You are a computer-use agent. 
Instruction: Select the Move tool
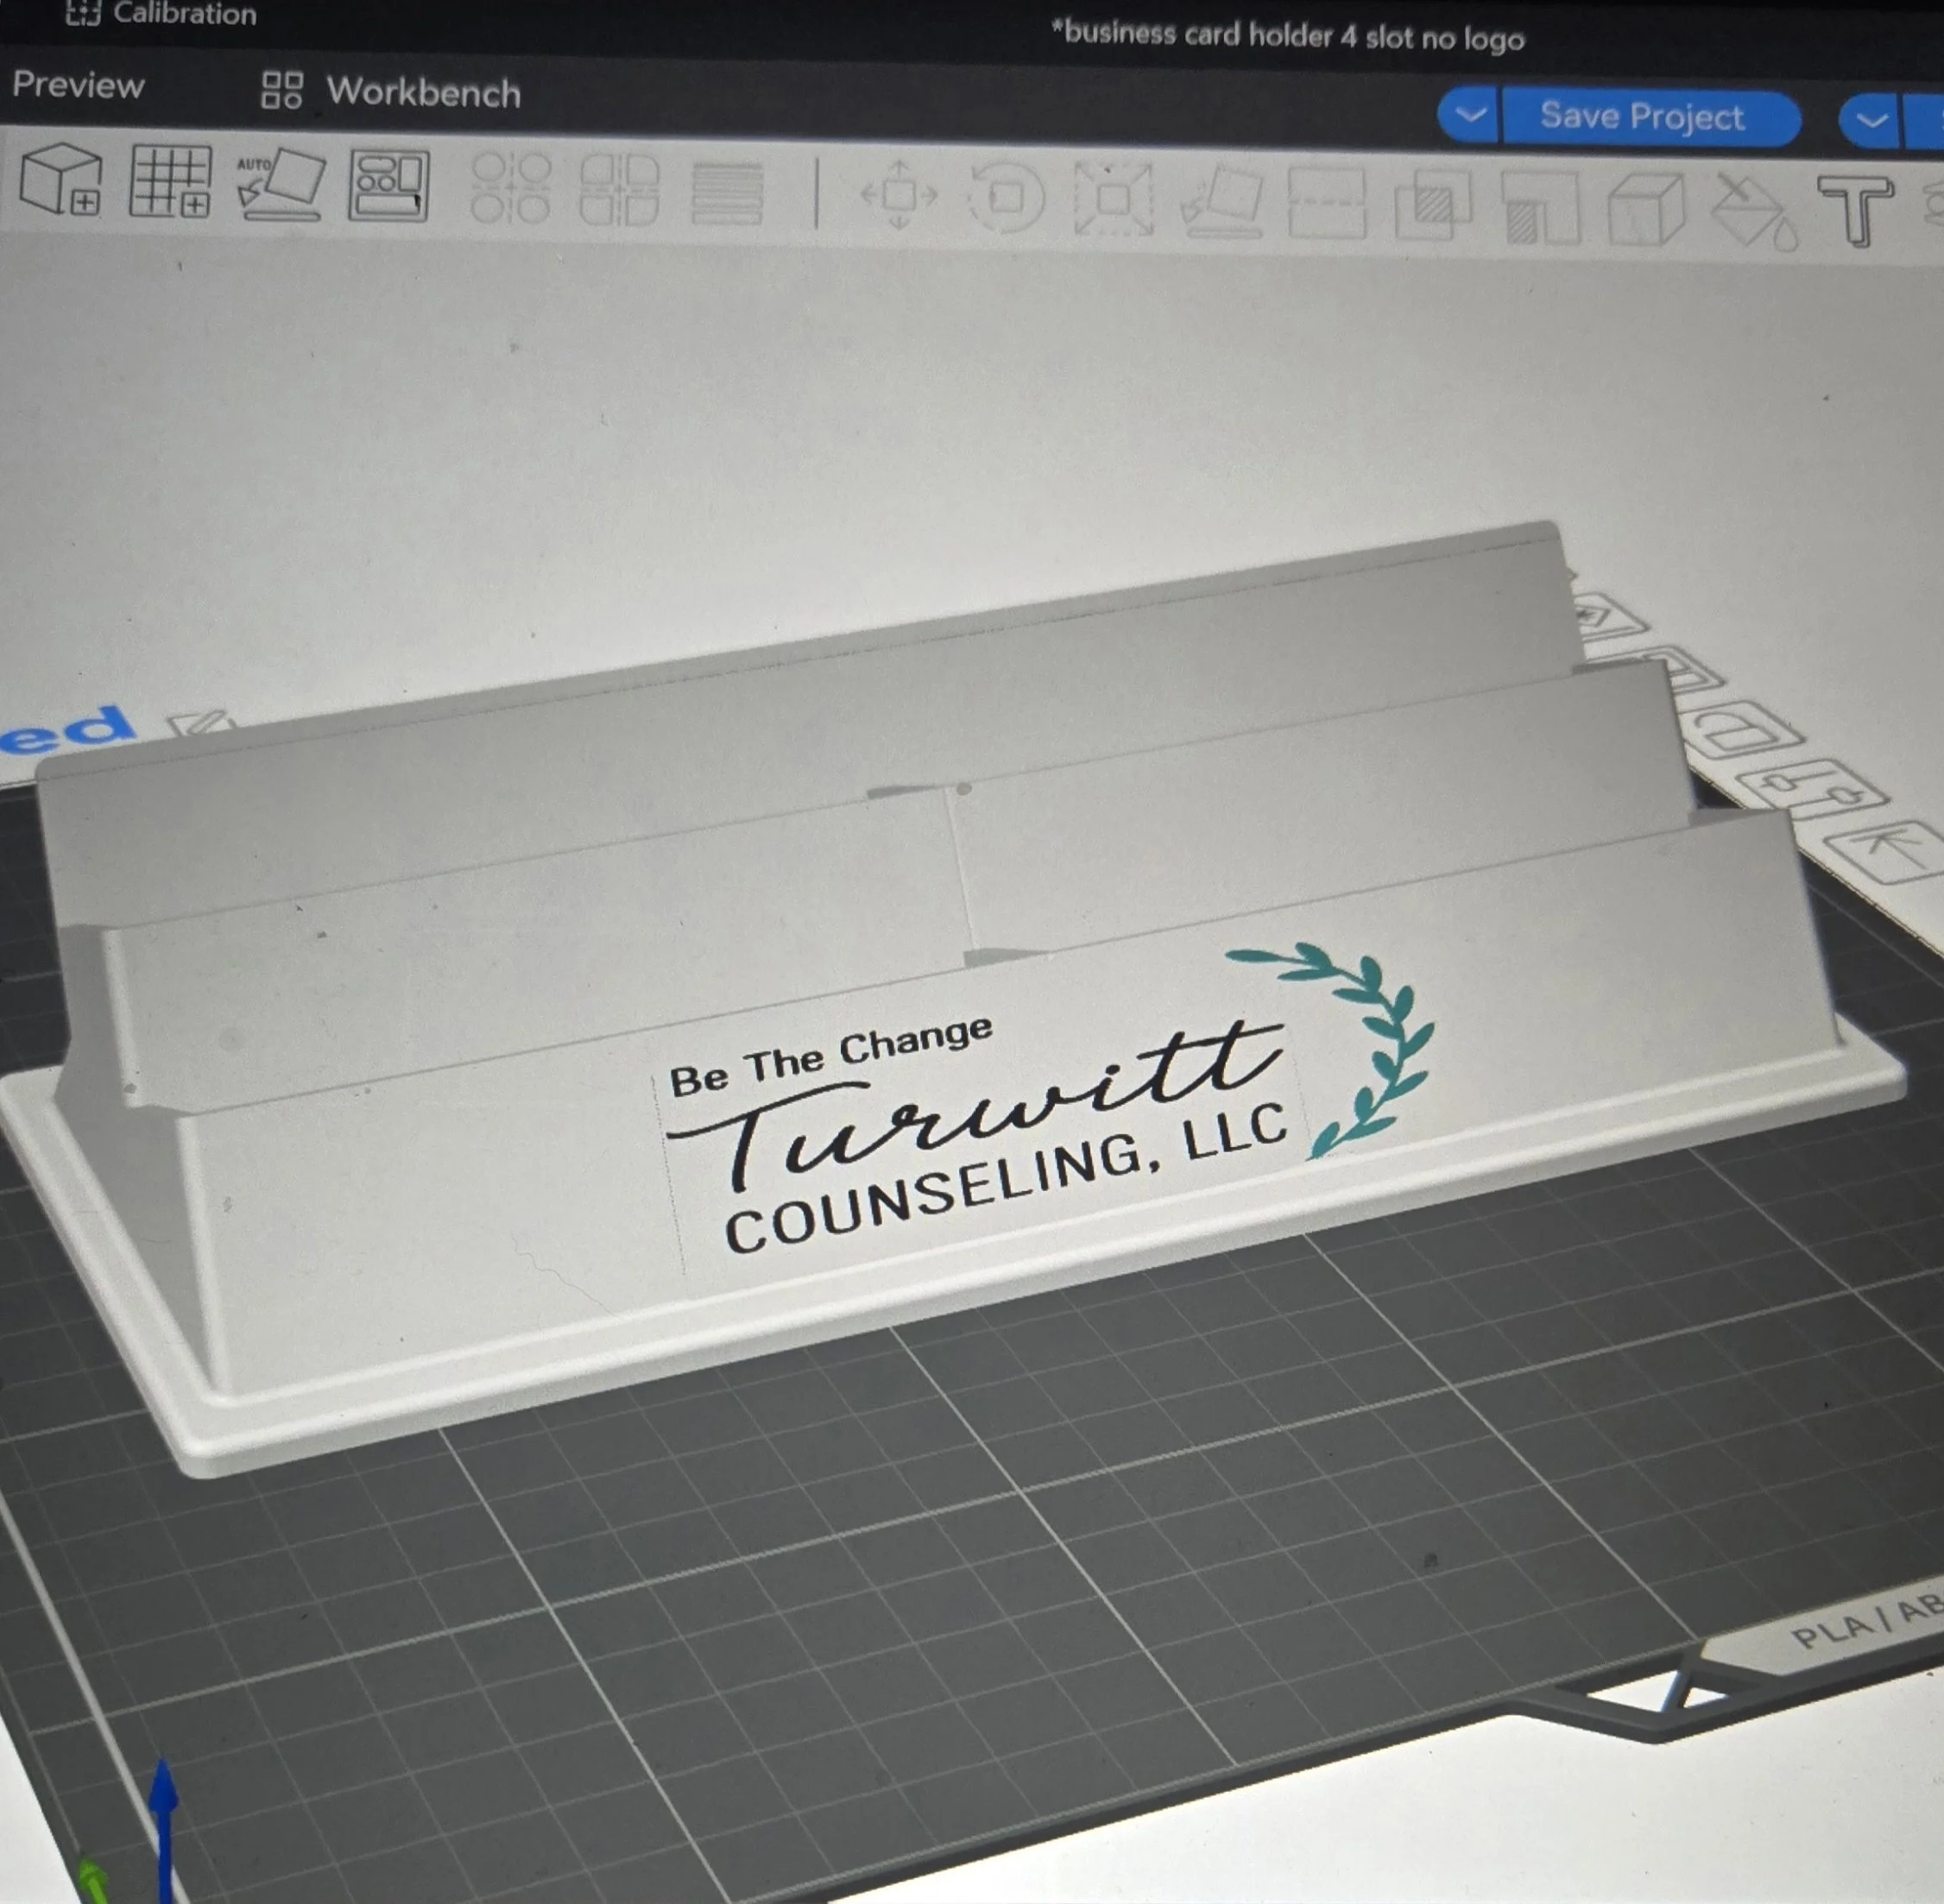point(899,194)
